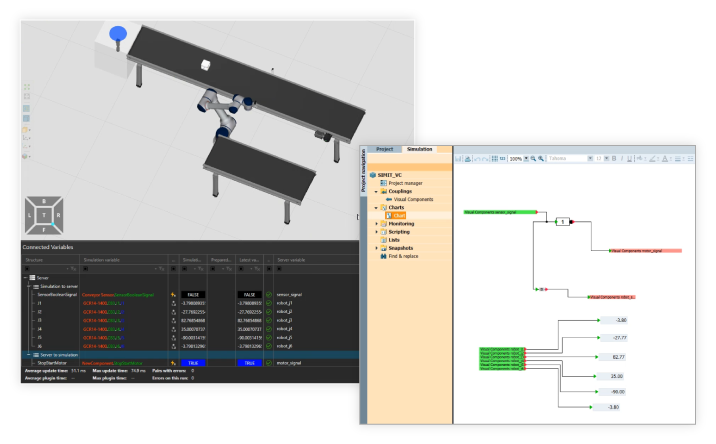Click the zoom in magnifier icon
Image resolution: width=716 pixels, height=444 pixels.
(x=533, y=158)
